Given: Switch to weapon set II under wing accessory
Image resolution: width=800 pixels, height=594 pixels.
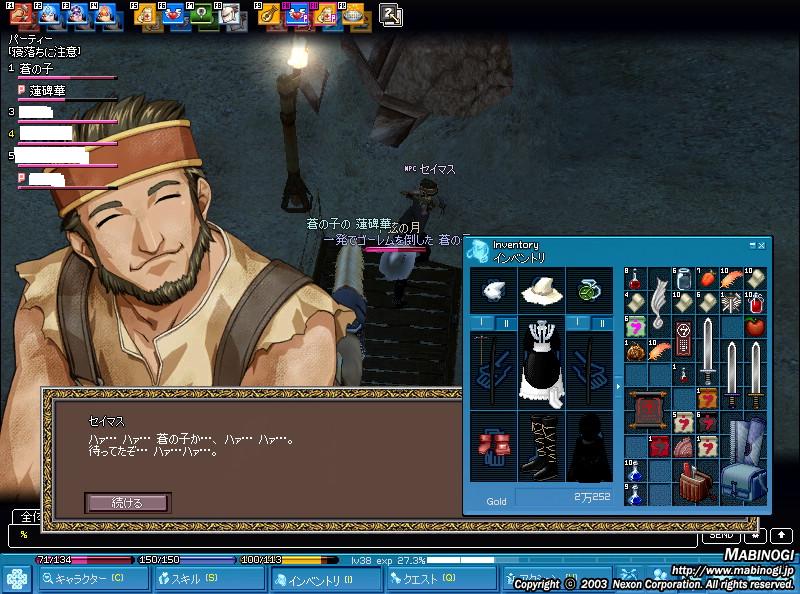Looking at the screenshot, I should [506, 323].
